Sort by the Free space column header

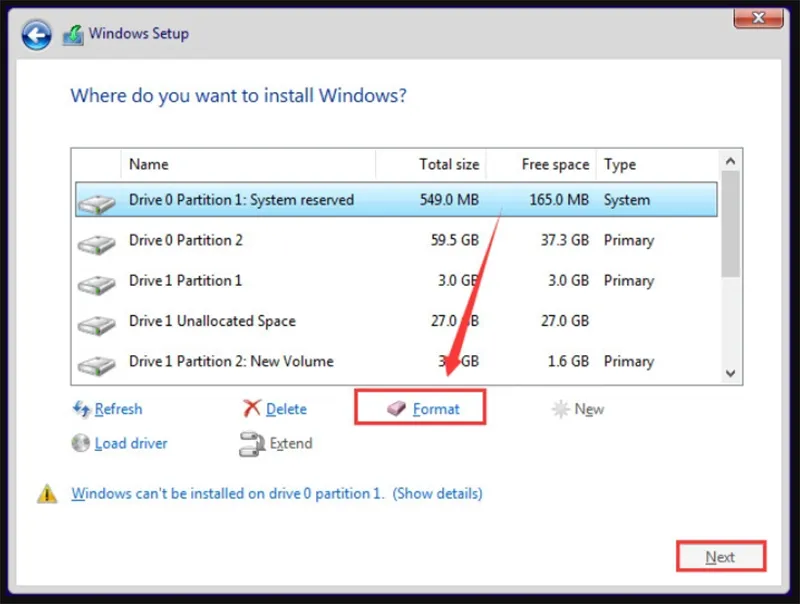[x=541, y=164]
